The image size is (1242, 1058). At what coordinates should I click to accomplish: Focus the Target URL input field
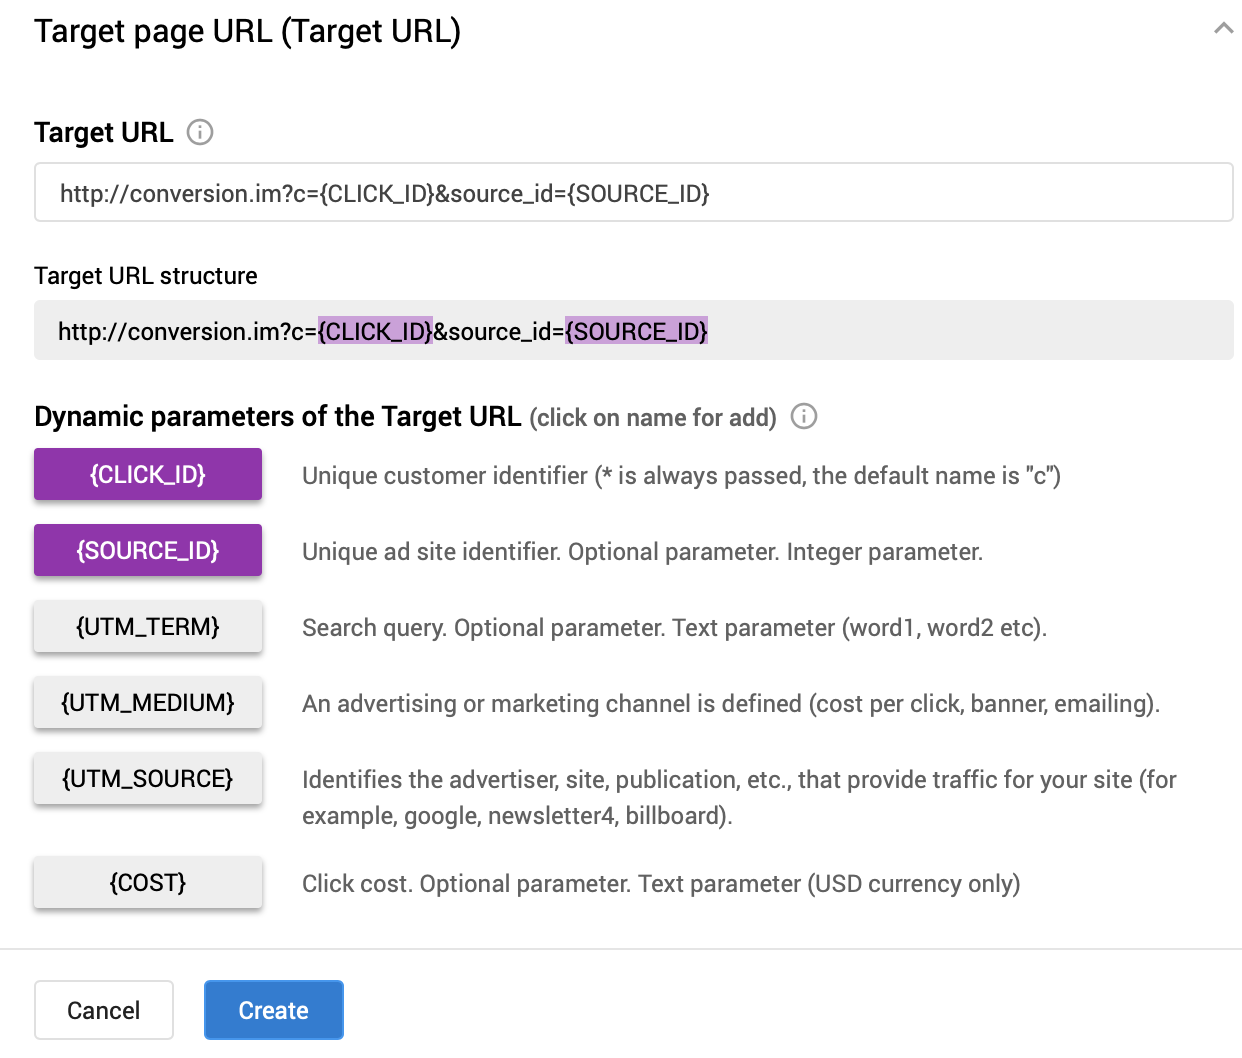pyautogui.click(x=634, y=192)
